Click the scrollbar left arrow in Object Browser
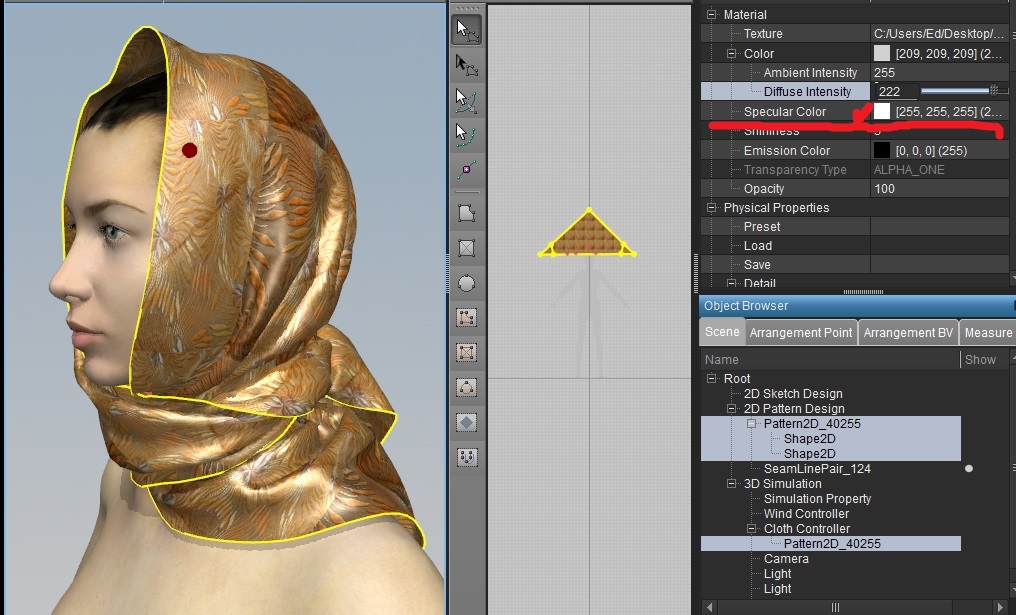This screenshot has width=1016, height=615. click(710, 607)
